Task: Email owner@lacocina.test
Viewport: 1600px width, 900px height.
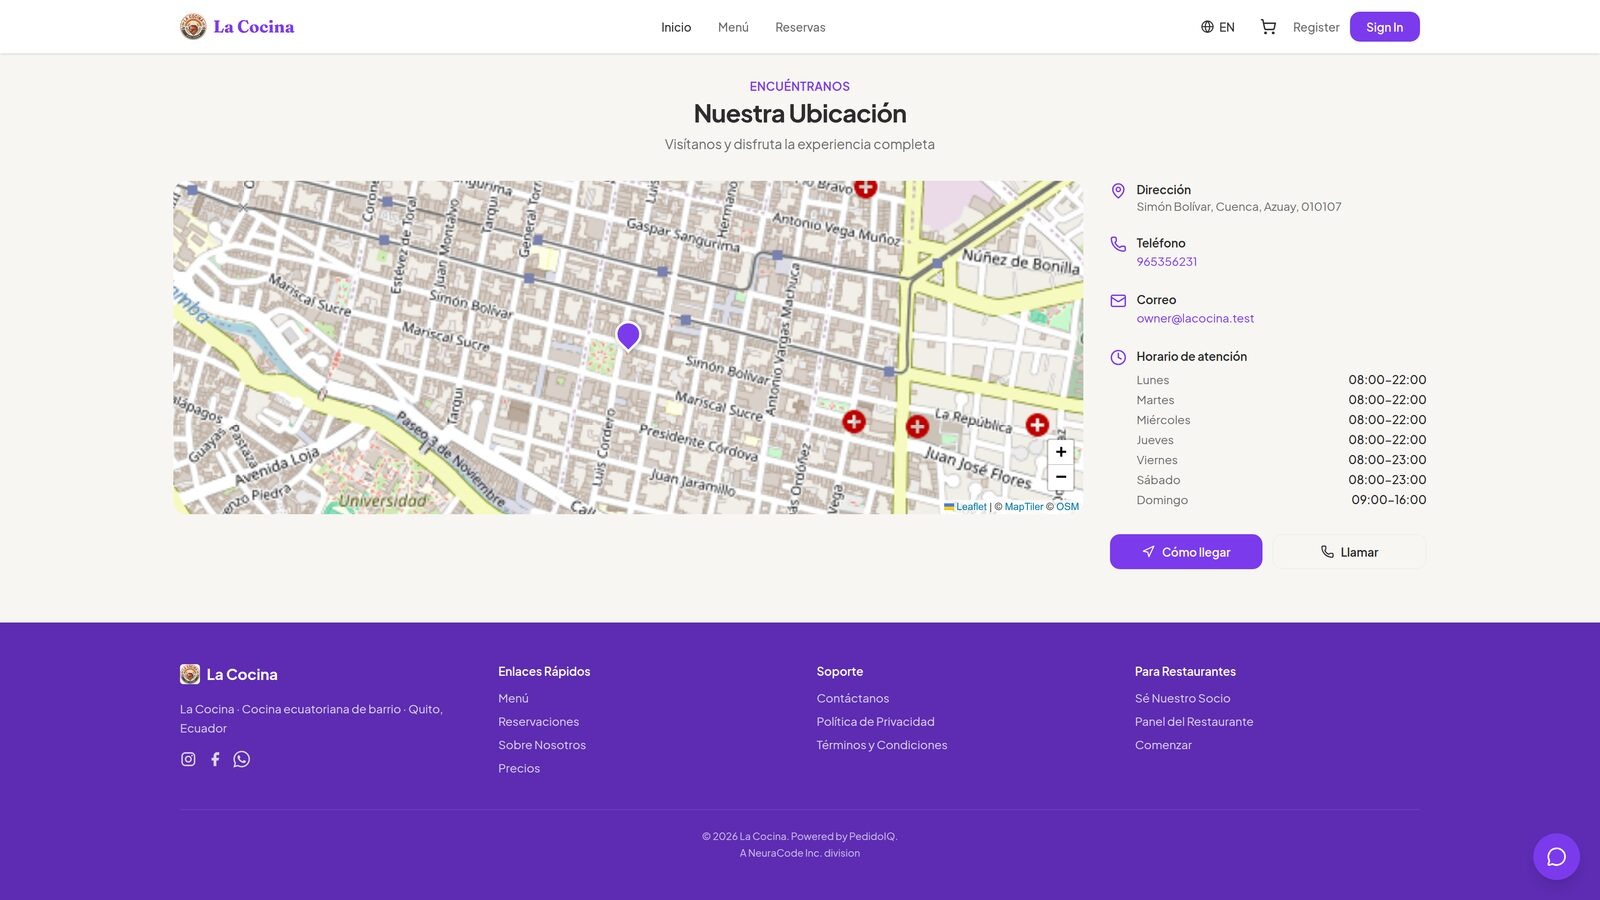Action: [x=1195, y=319]
